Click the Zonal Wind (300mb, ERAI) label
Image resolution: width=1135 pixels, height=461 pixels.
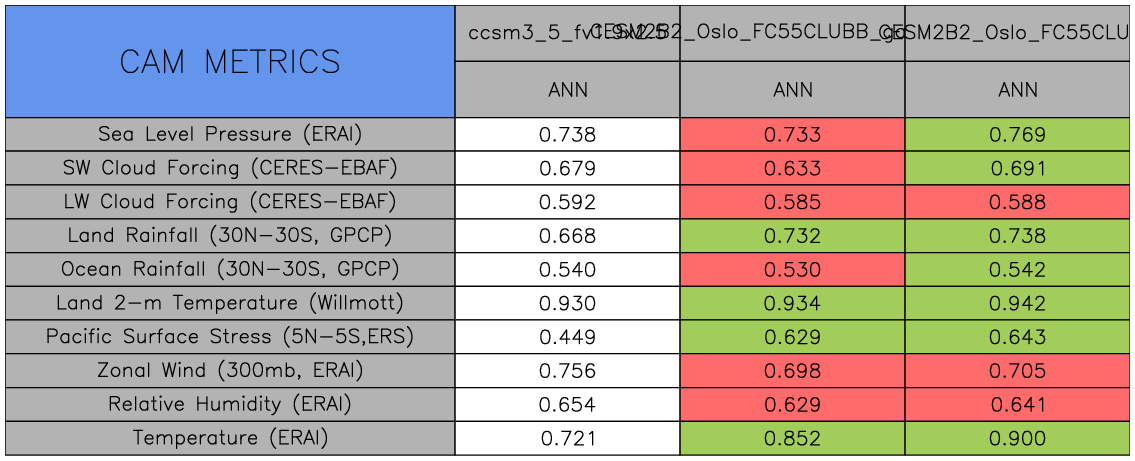click(230, 371)
